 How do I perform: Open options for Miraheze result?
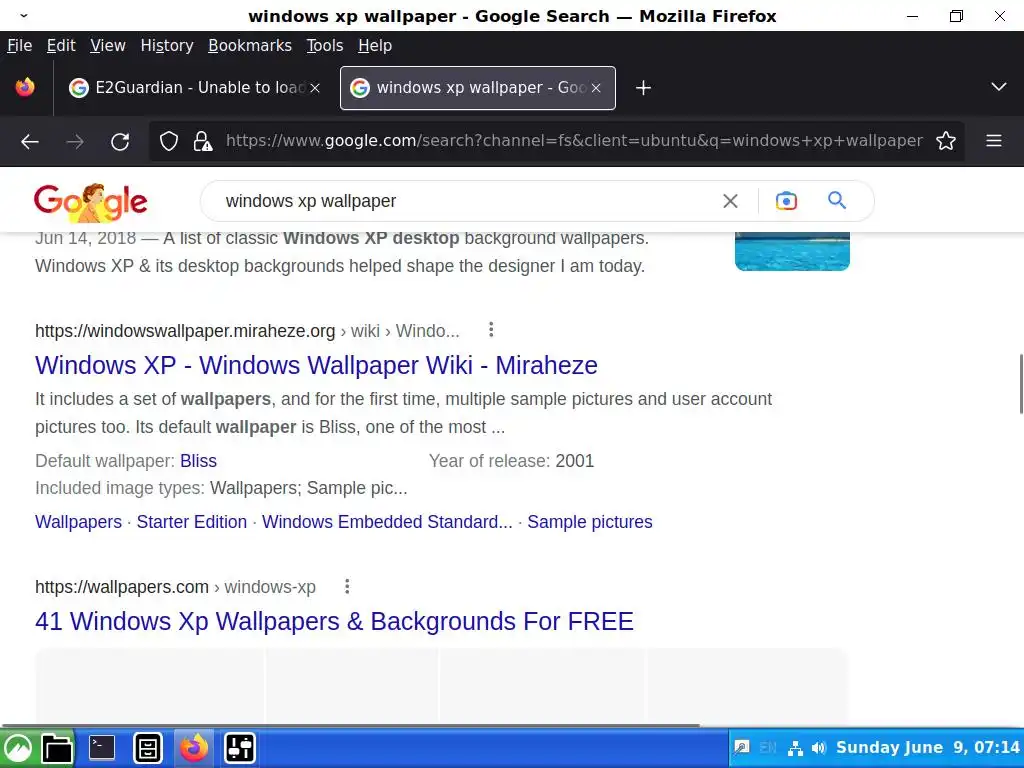491,330
